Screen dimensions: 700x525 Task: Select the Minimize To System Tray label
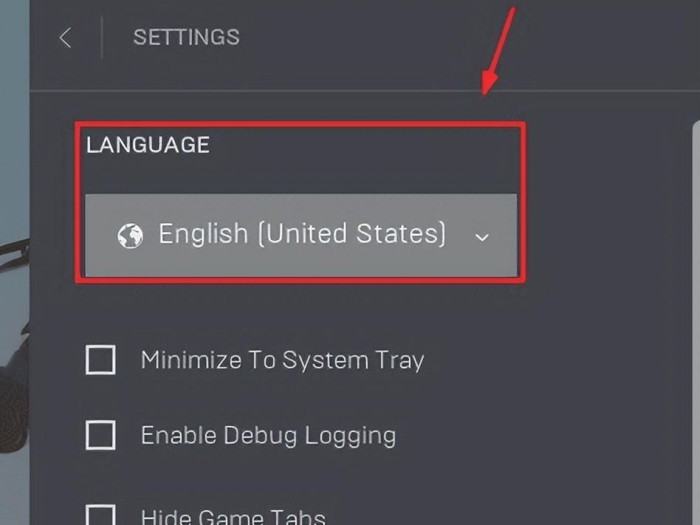tap(282, 360)
